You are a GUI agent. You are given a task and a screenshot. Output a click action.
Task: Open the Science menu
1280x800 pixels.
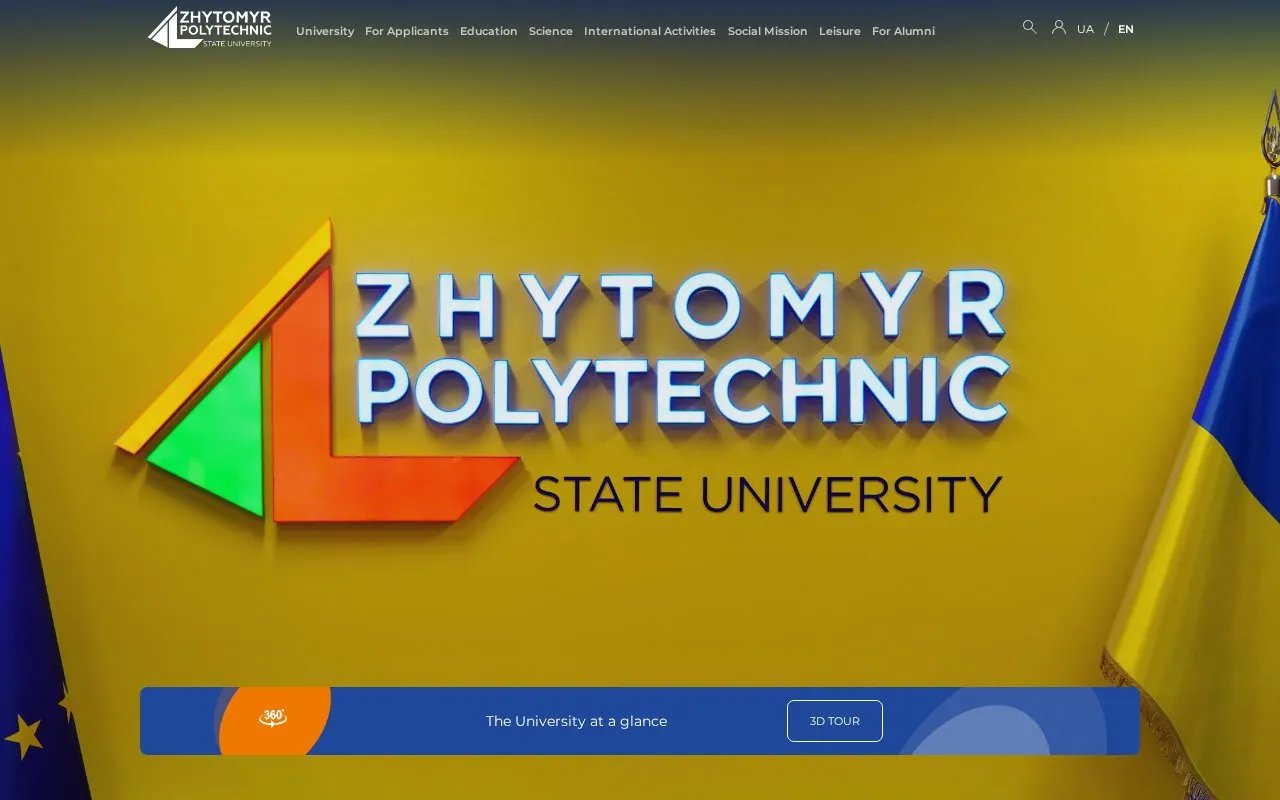pos(551,31)
